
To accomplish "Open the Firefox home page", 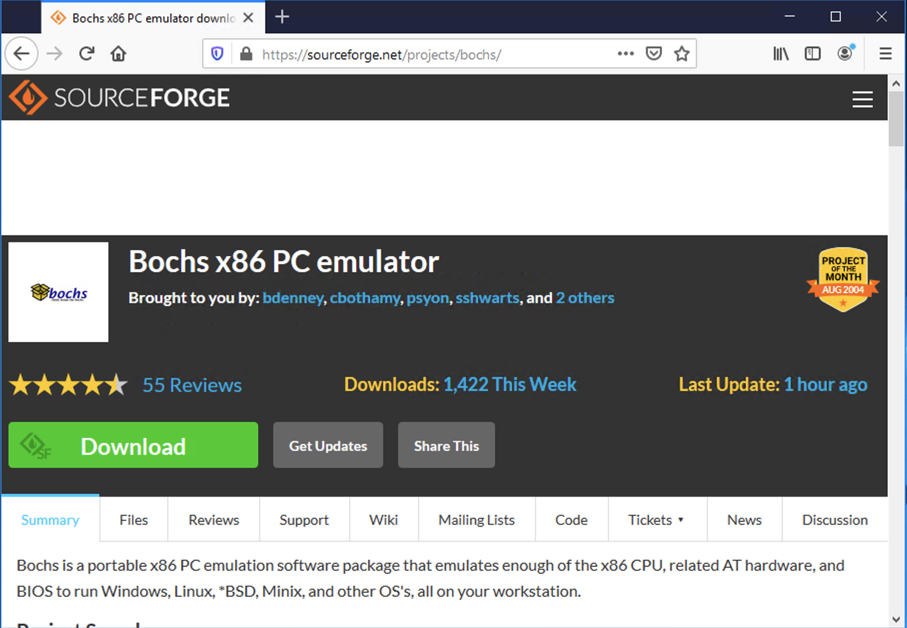I will 119,54.
